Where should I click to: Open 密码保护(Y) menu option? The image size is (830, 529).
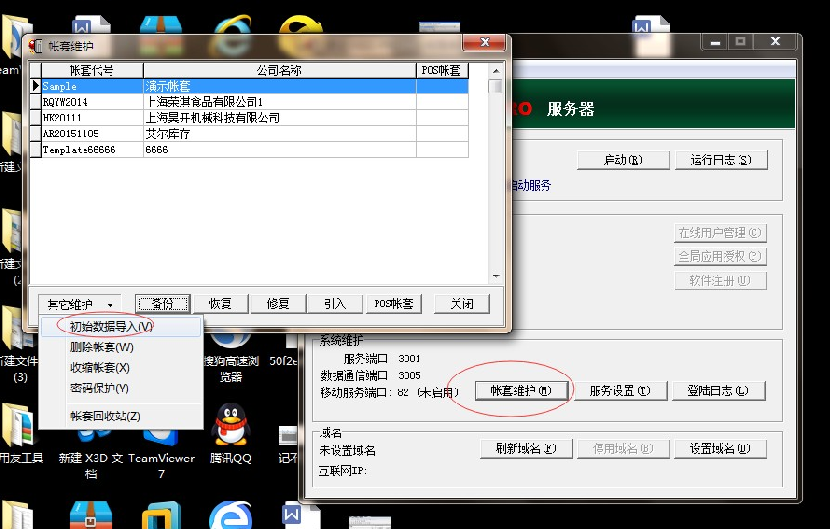click(x=100, y=388)
